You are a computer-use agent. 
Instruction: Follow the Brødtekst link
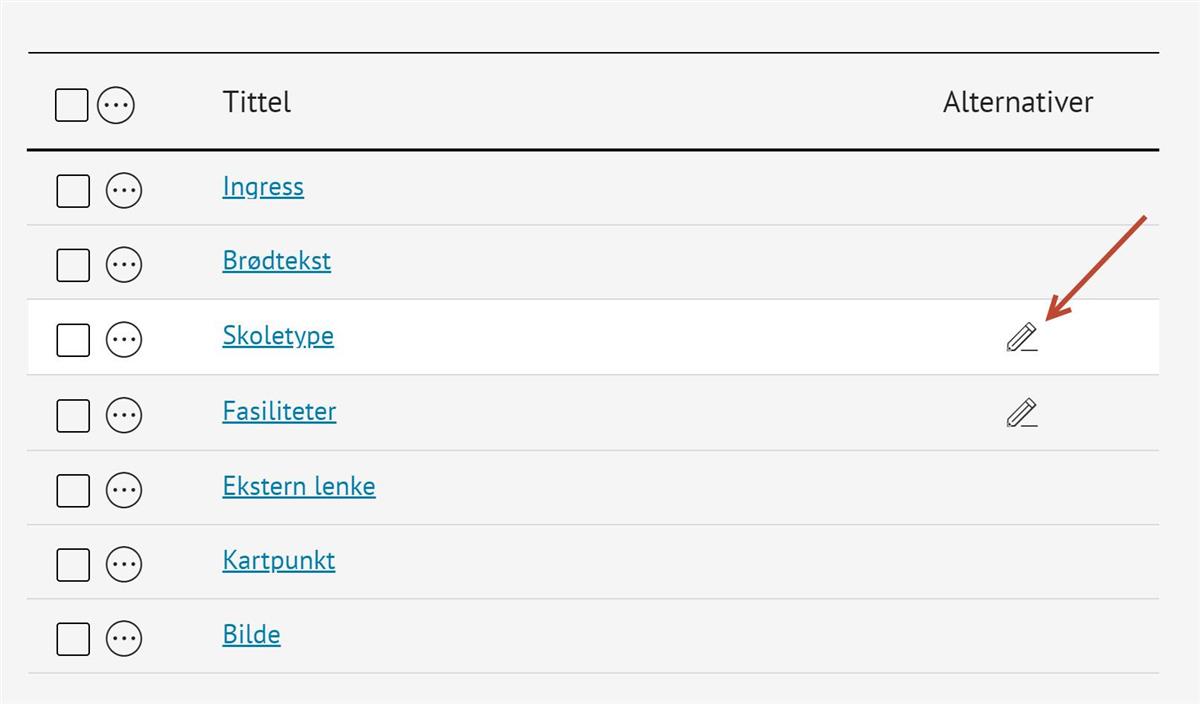[x=276, y=261]
